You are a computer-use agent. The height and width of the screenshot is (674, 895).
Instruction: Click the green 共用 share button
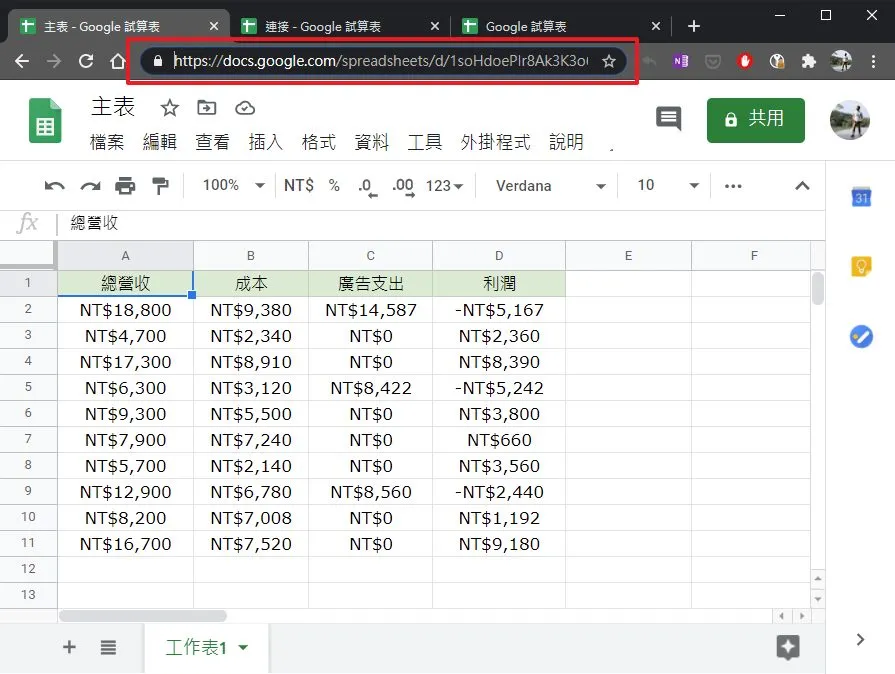pos(756,120)
